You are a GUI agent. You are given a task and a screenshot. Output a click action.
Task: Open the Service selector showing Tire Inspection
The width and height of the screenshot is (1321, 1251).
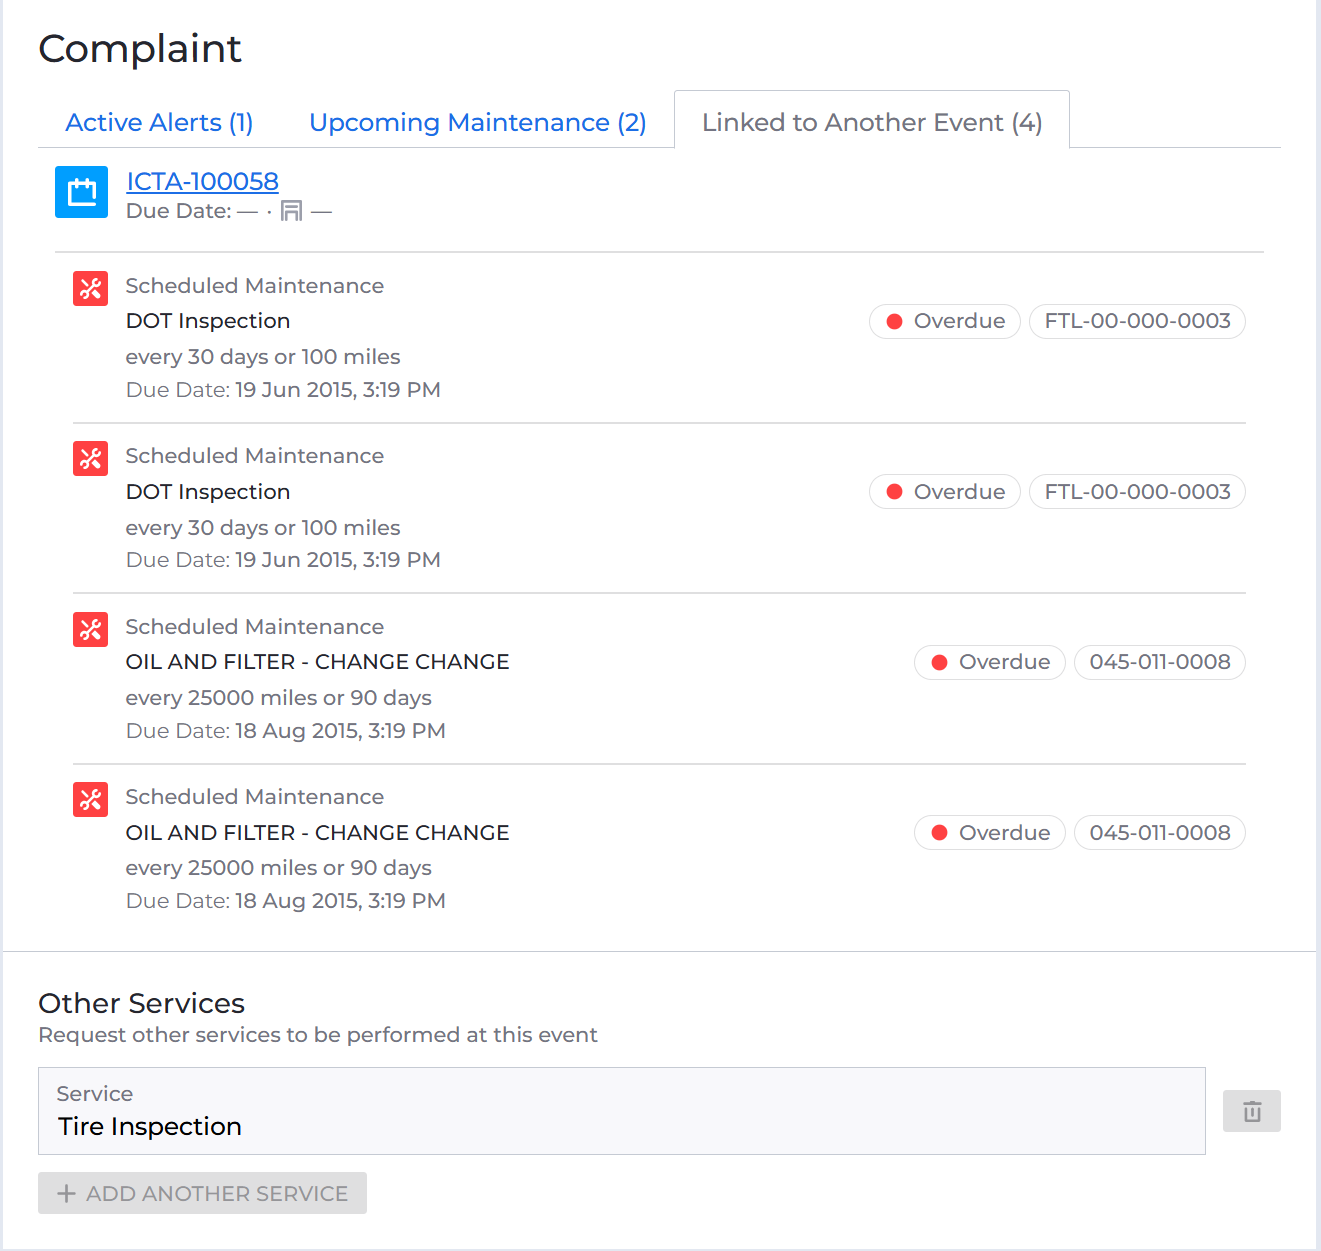tap(620, 1110)
